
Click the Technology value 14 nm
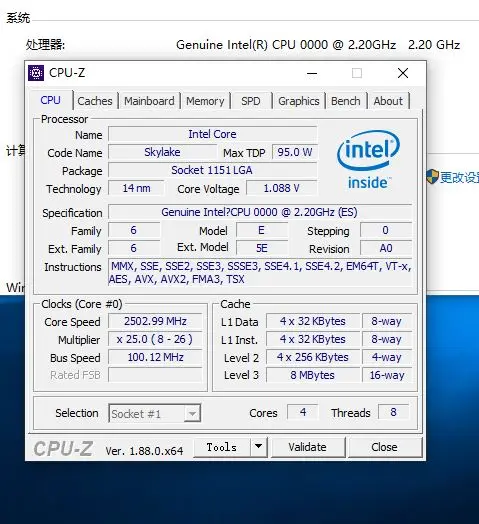coord(136,188)
